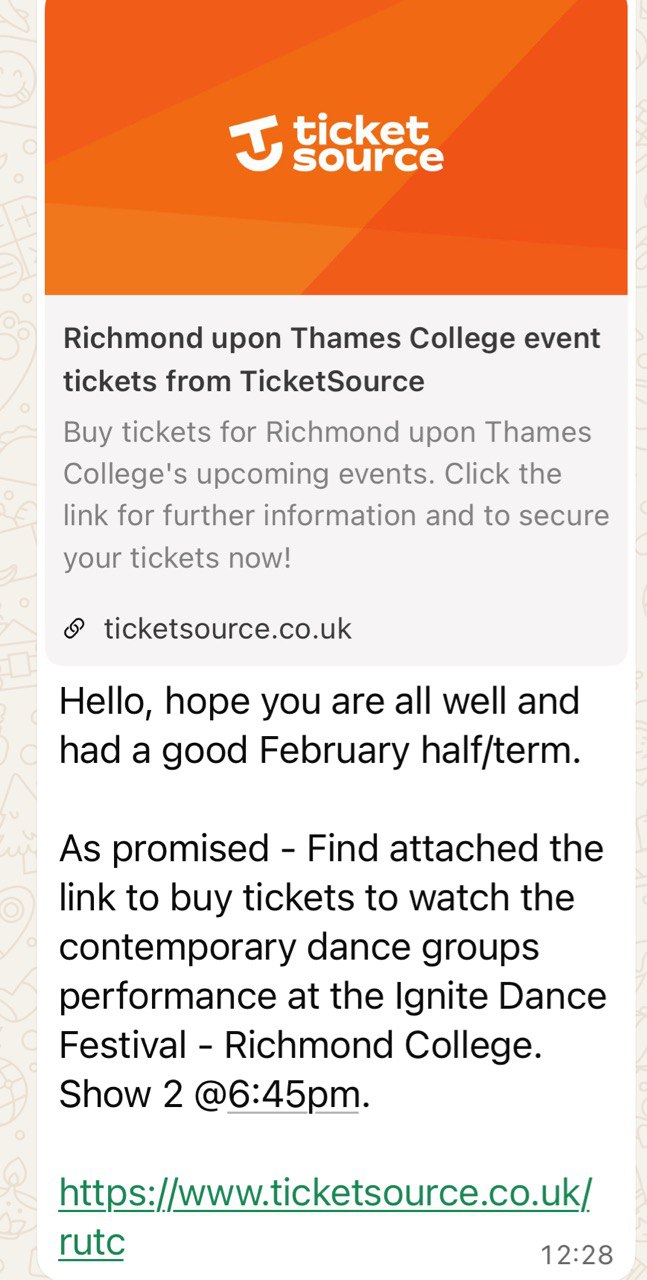647x1280 pixels.
Task: Click the 'rutc' part of the link
Action: [x=91, y=1242]
